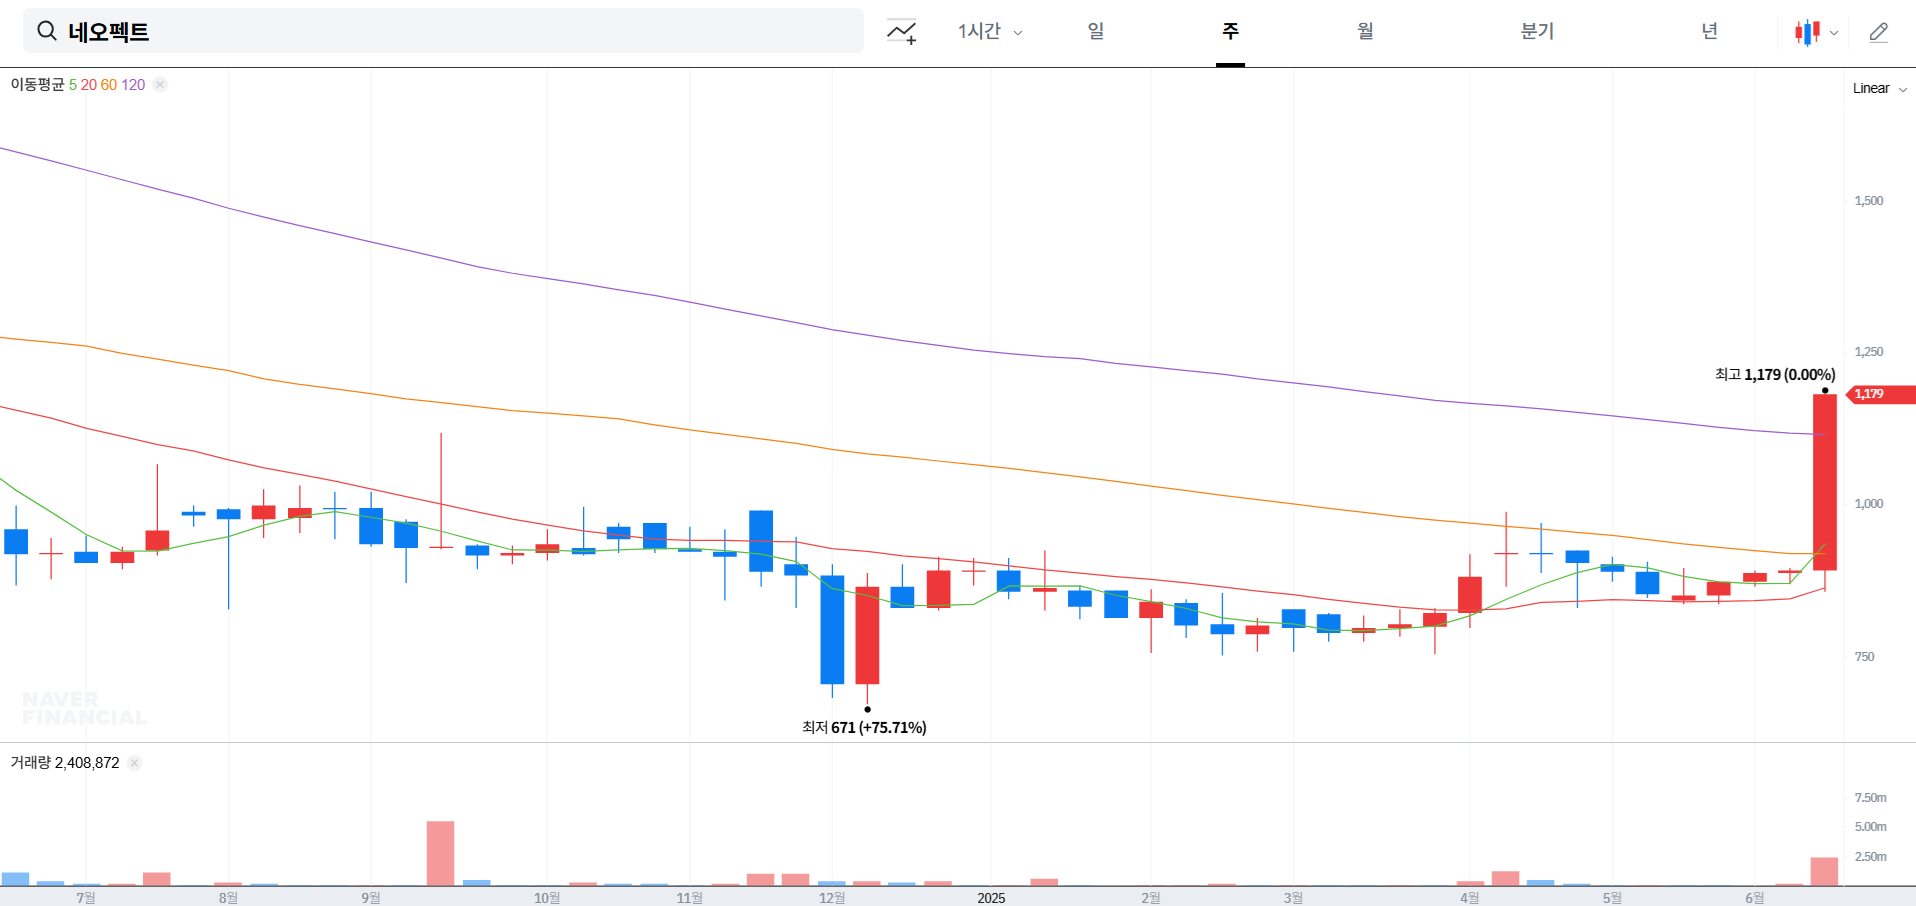Select the 20-period moving average value
The image size is (1916, 906).
click(89, 85)
